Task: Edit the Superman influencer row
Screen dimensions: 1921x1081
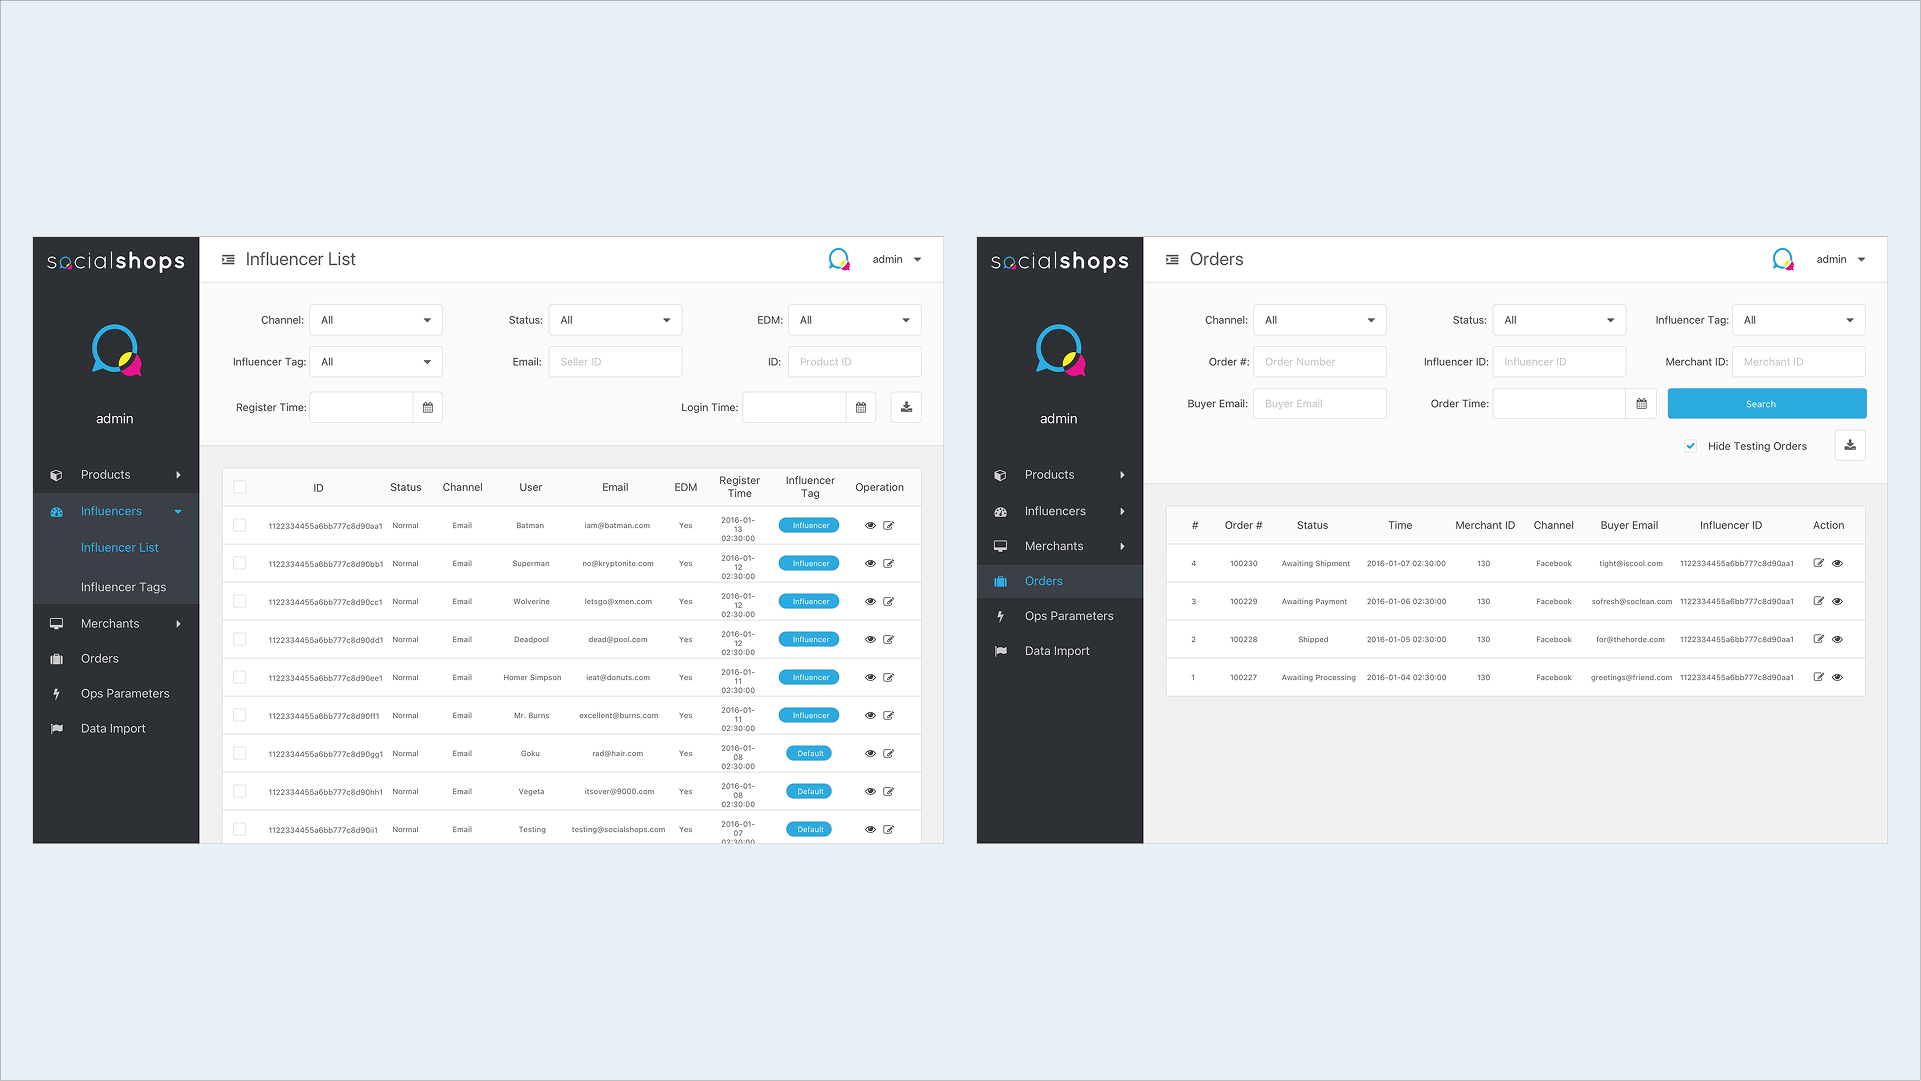Action: point(888,564)
